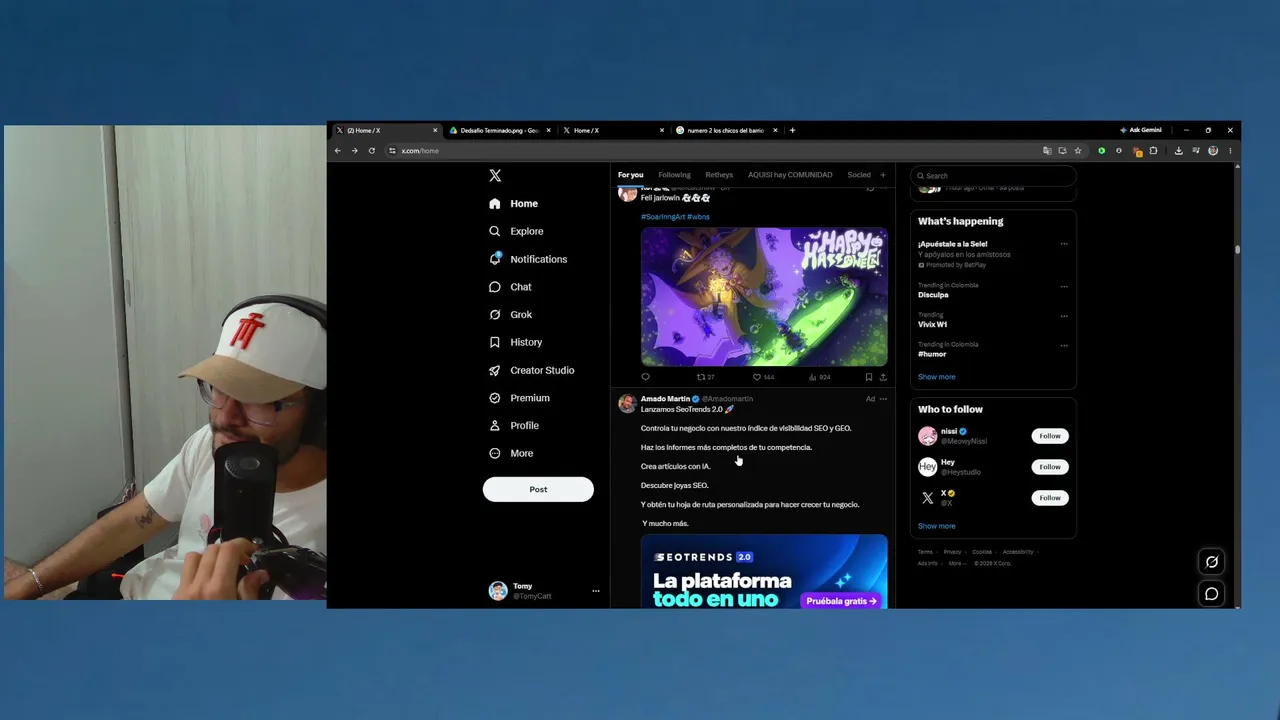1280x720 pixels.
Task: Click Pruébala gratis in SeoTrends ad
Action: (x=841, y=601)
